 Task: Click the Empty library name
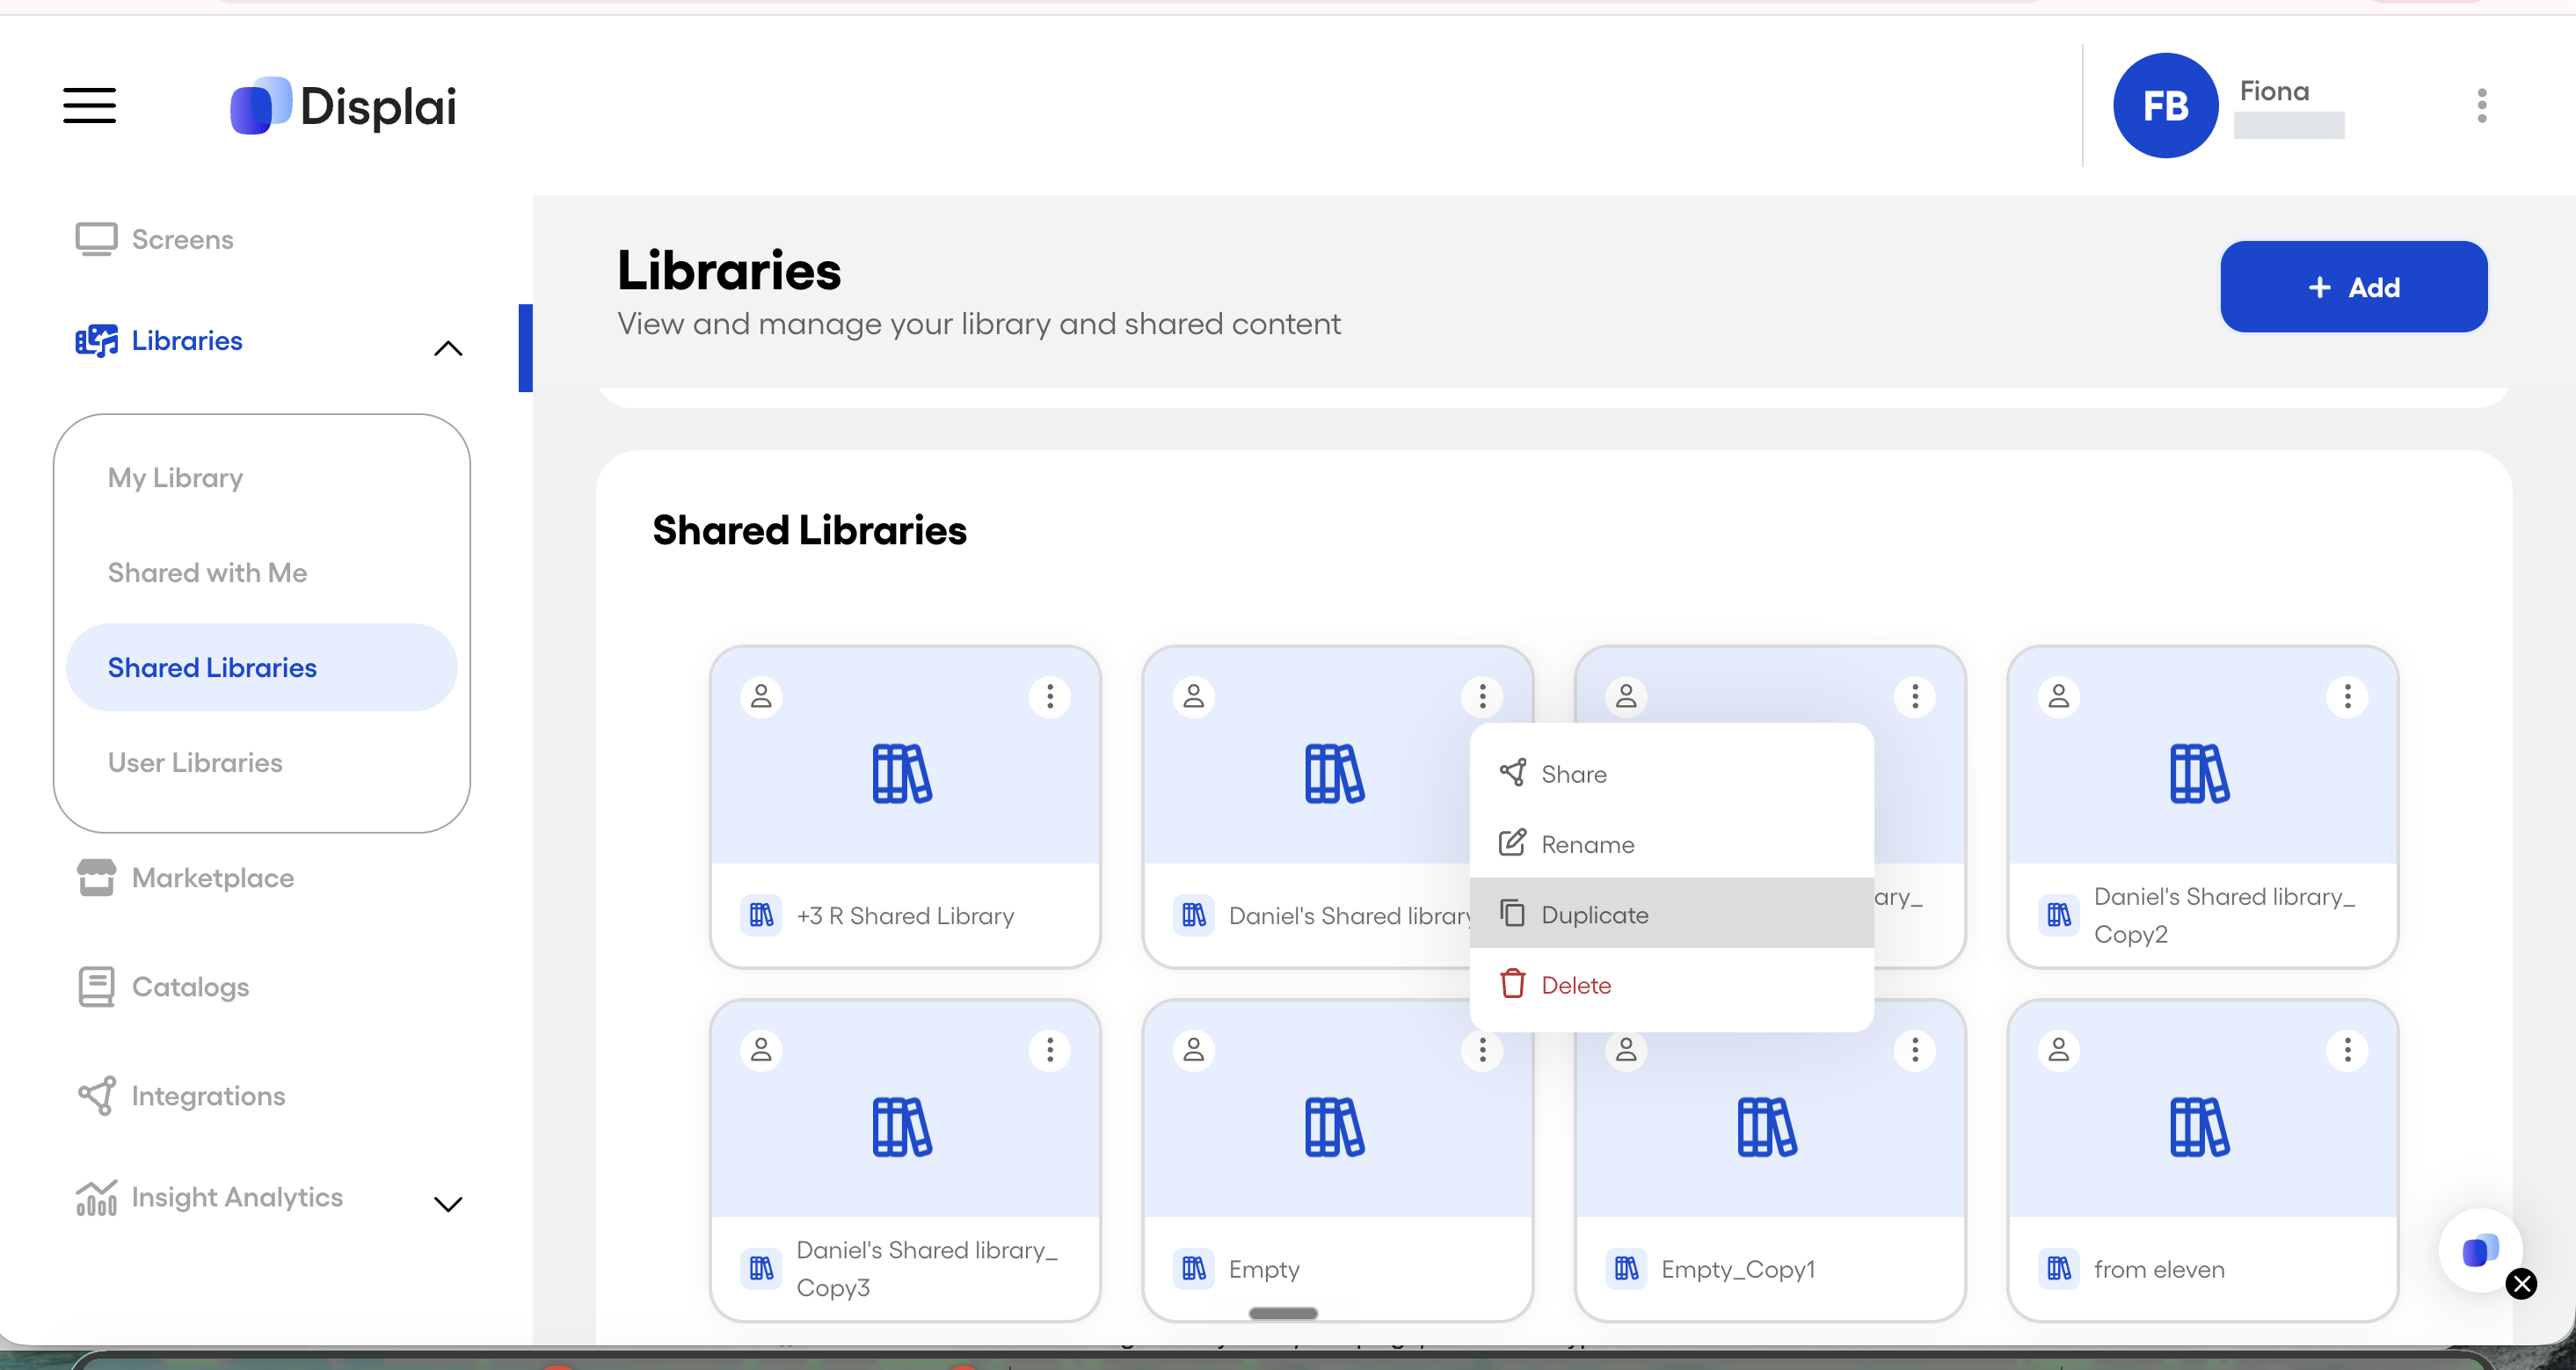click(1264, 1269)
